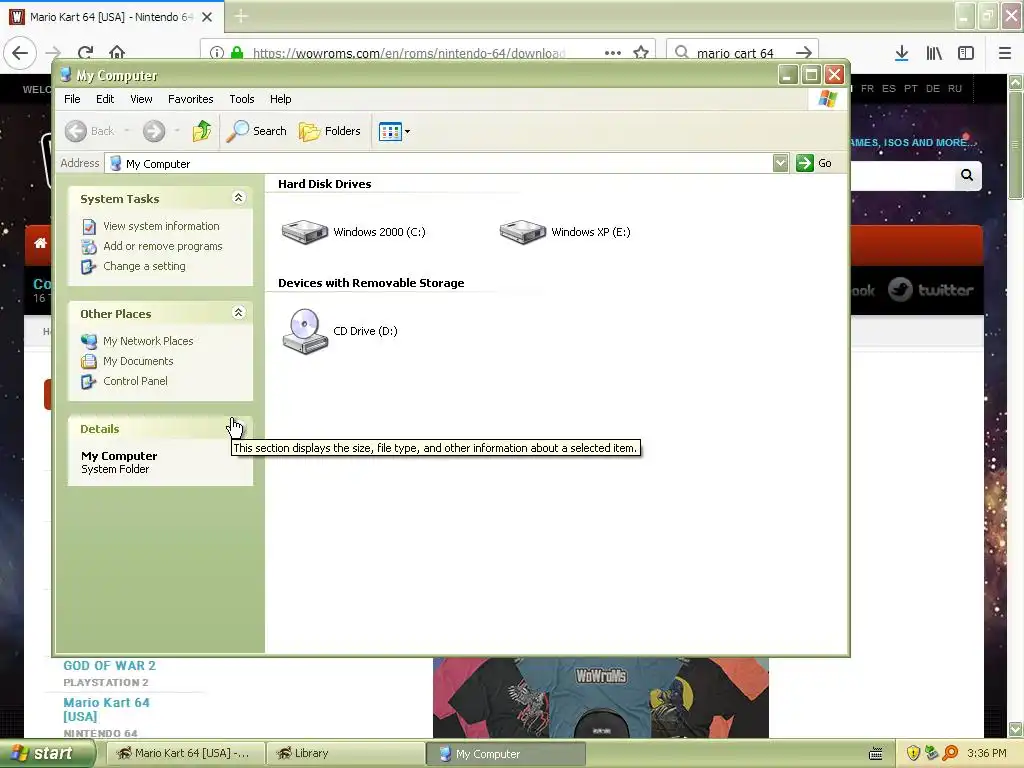Collapse the Details panel header
The width and height of the screenshot is (1024, 768).
pos(159,429)
